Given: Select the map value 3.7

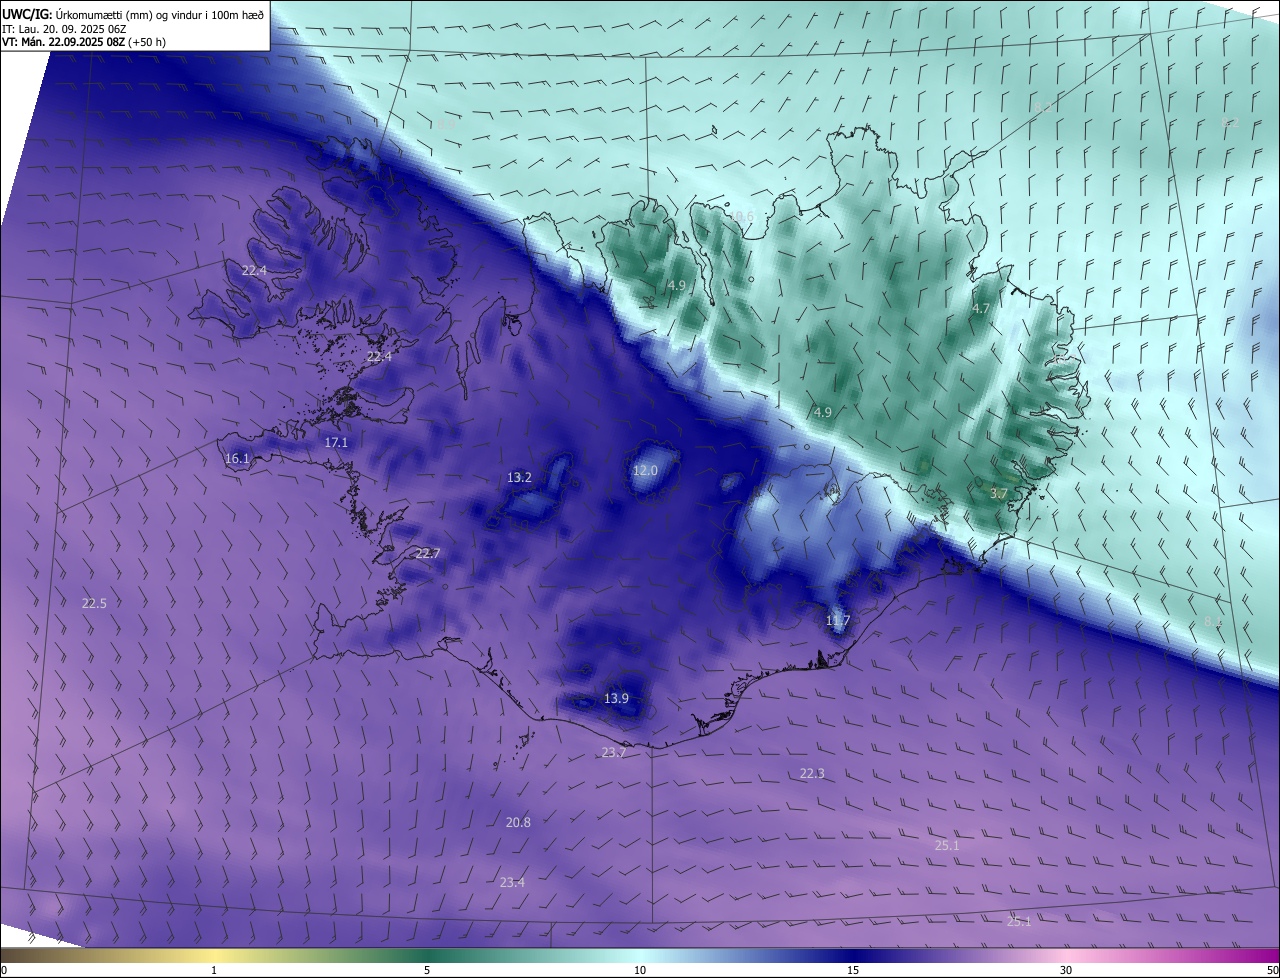Looking at the screenshot, I should 999,493.
